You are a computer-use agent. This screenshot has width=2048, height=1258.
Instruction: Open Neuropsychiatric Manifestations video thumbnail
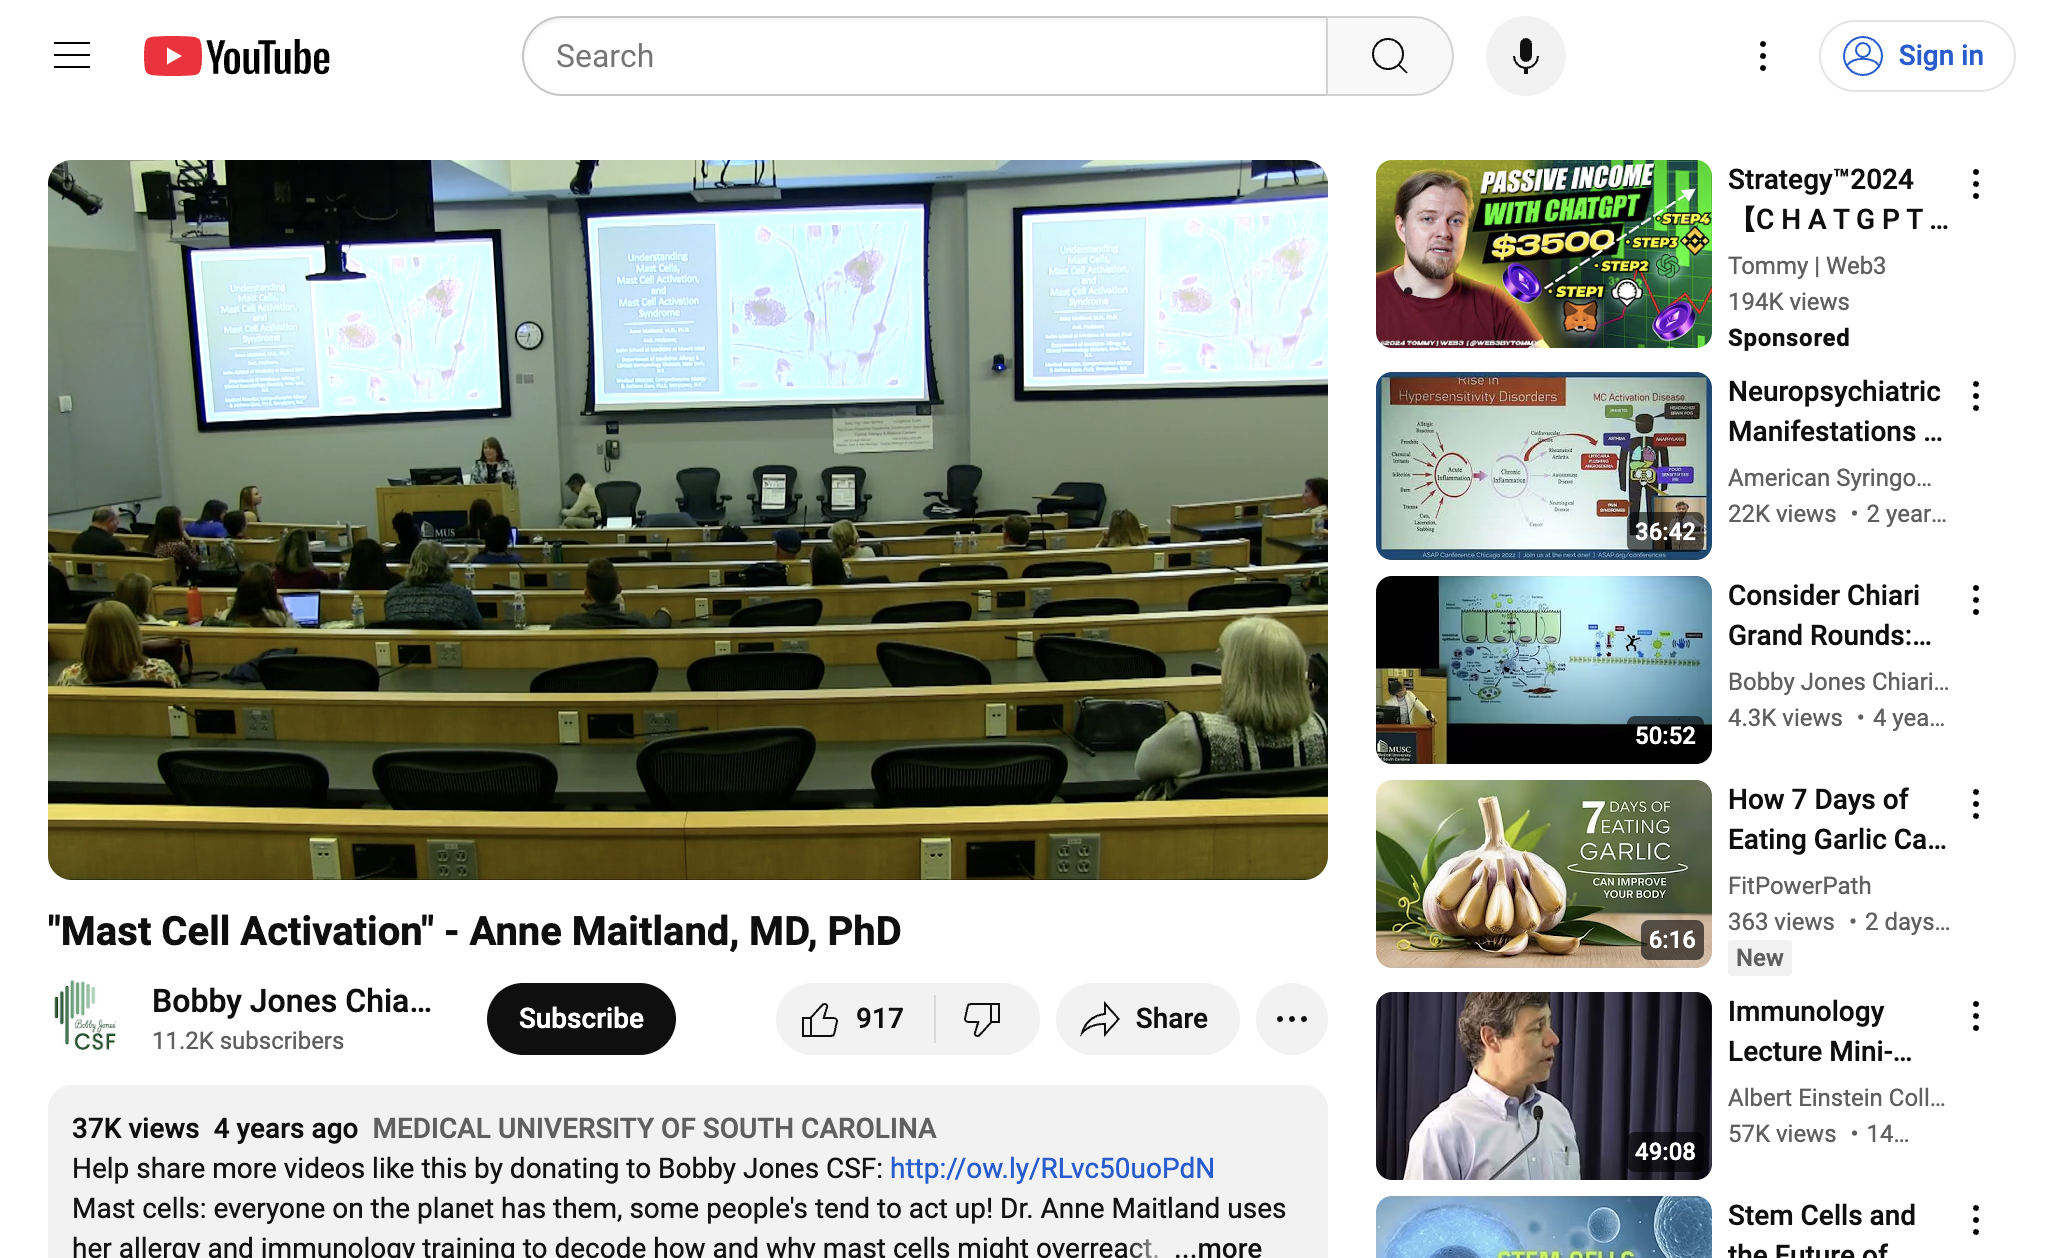tap(1544, 466)
